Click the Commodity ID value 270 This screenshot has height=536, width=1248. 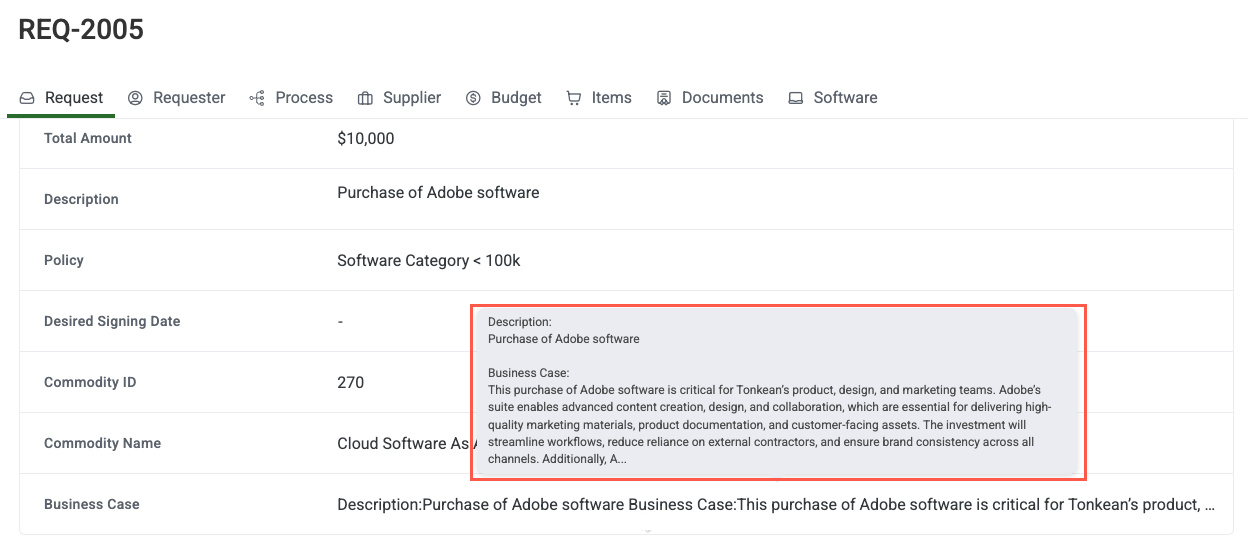[x=351, y=383]
